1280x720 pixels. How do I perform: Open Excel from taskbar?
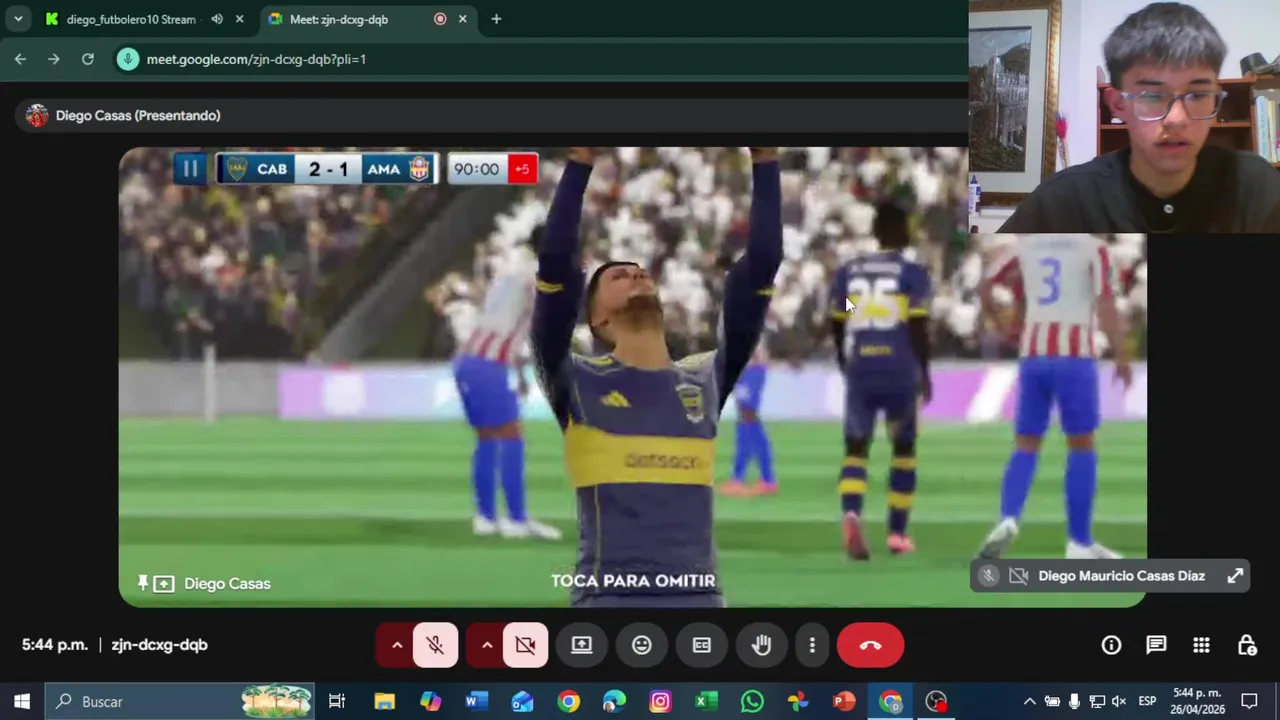(x=706, y=701)
